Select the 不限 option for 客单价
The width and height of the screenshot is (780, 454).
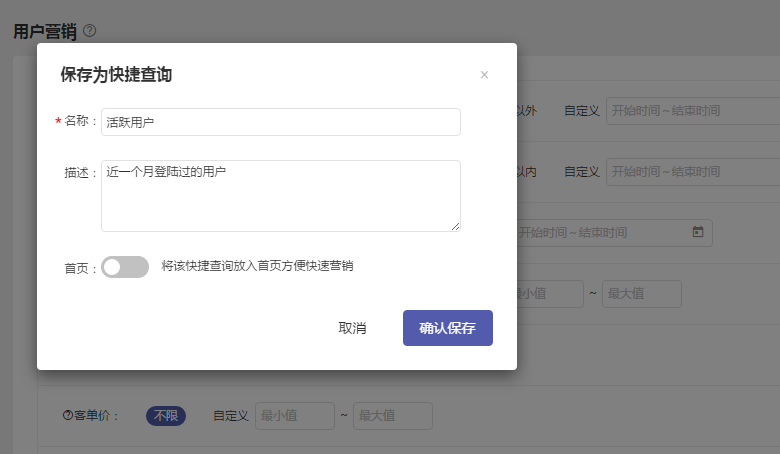(x=166, y=416)
